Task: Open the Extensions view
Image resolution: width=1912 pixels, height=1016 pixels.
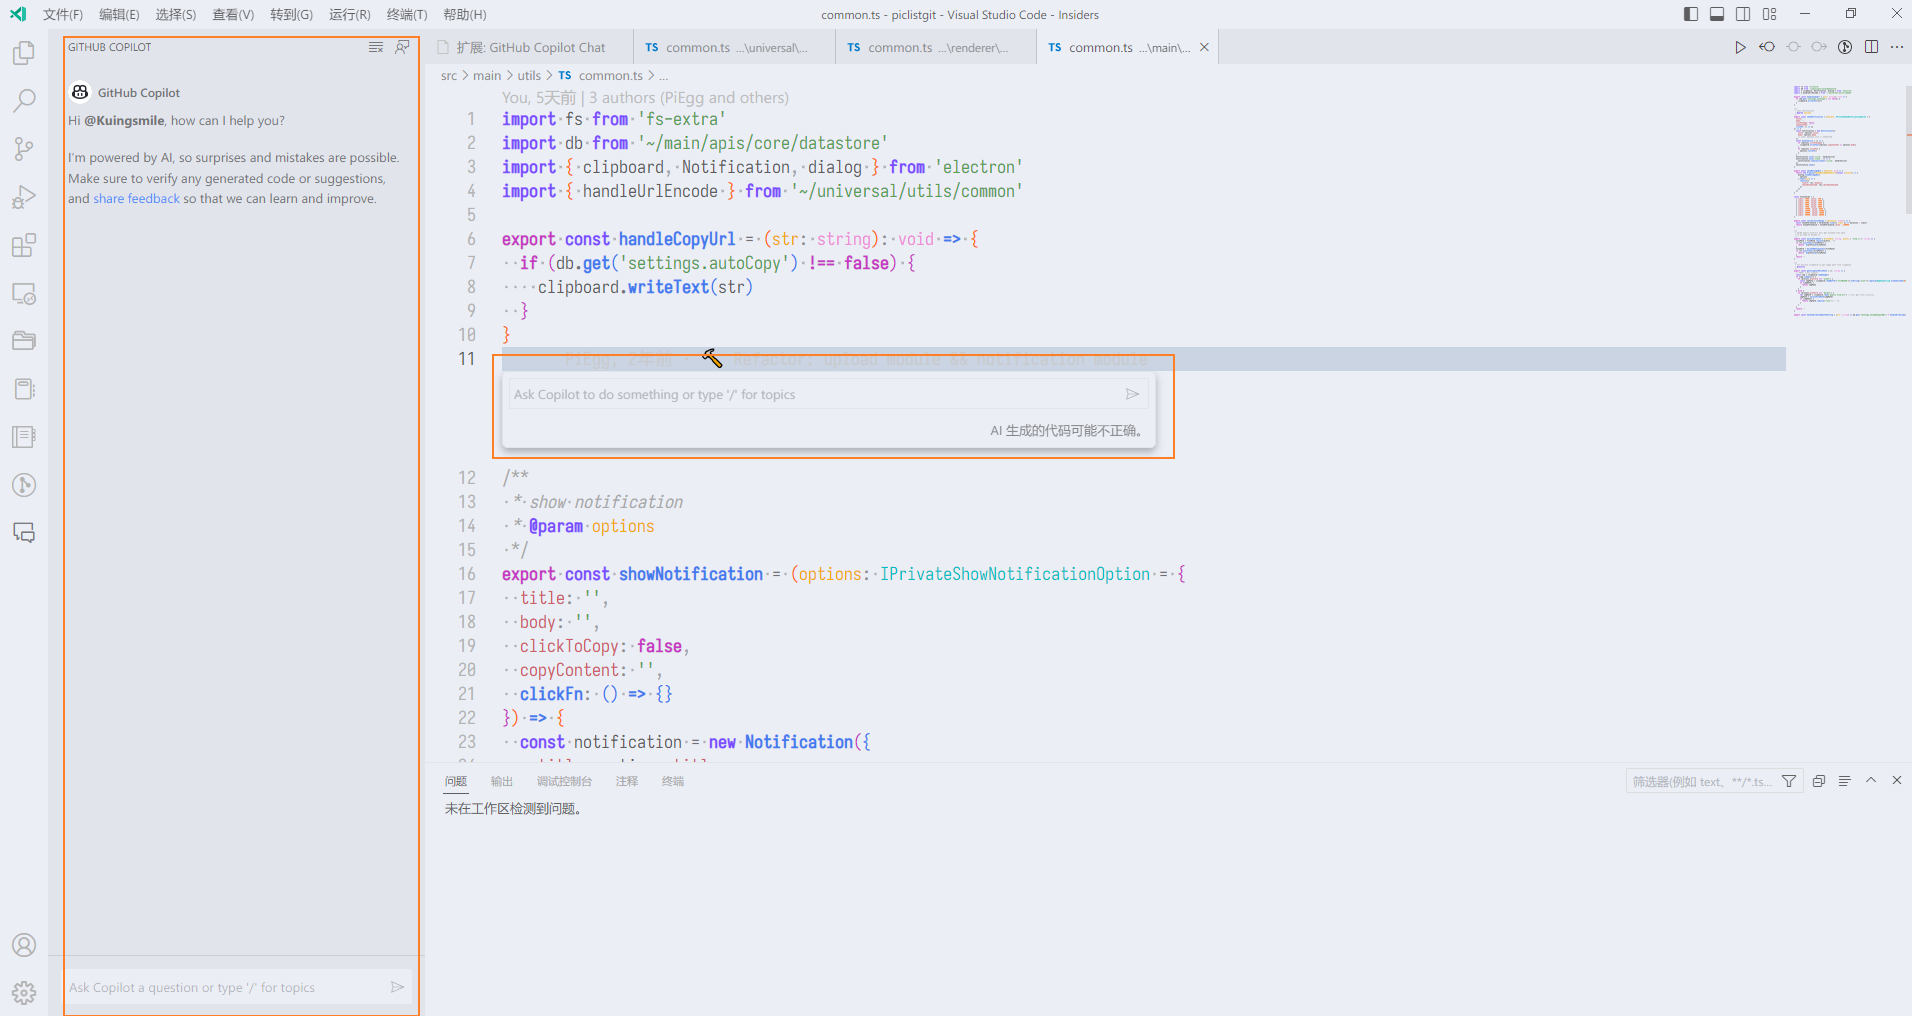Action: click(24, 245)
